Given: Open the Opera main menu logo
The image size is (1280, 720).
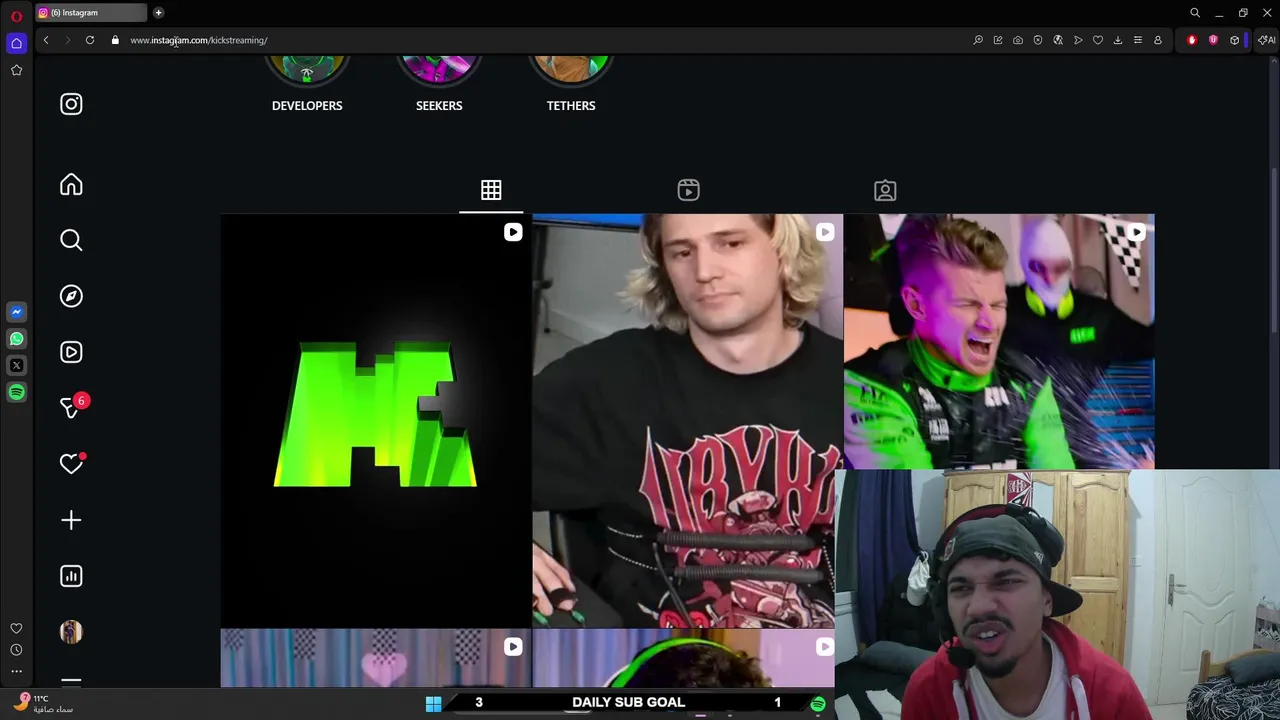Looking at the screenshot, I should [16, 16].
